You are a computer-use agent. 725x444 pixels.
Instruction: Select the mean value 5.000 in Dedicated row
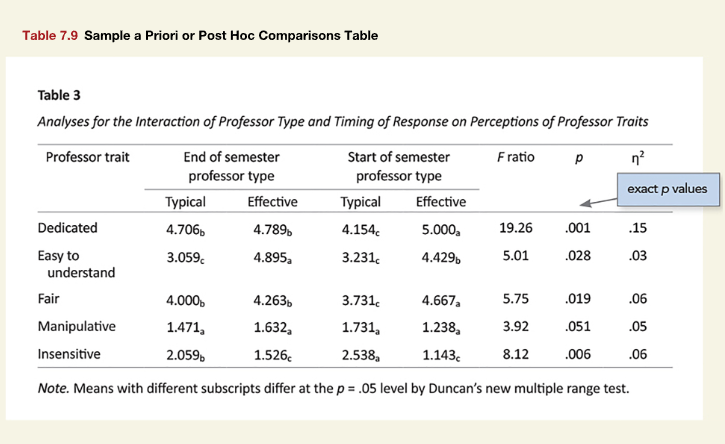click(440, 230)
